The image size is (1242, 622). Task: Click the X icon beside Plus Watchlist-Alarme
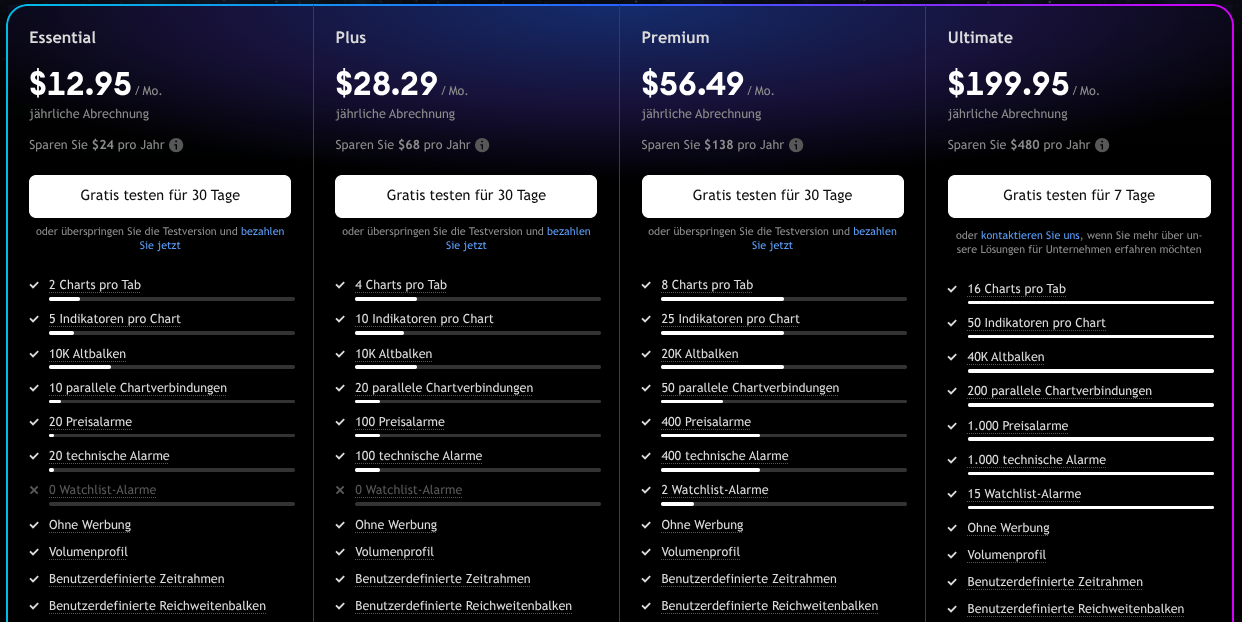coord(341,490)
